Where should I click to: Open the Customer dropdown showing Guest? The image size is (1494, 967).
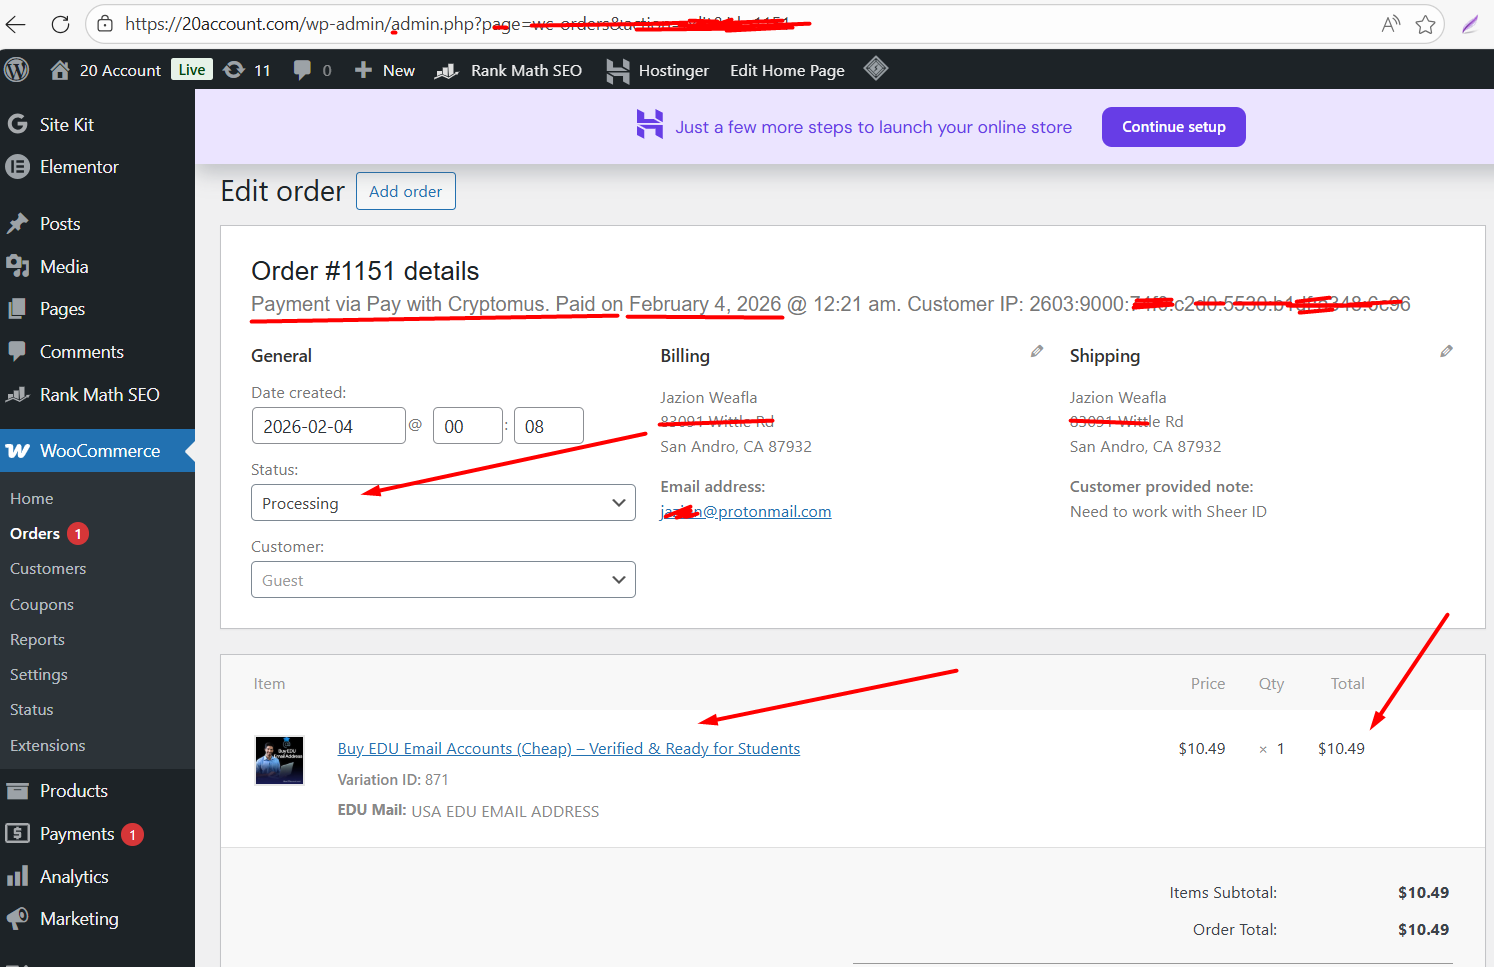coord(443,580)
